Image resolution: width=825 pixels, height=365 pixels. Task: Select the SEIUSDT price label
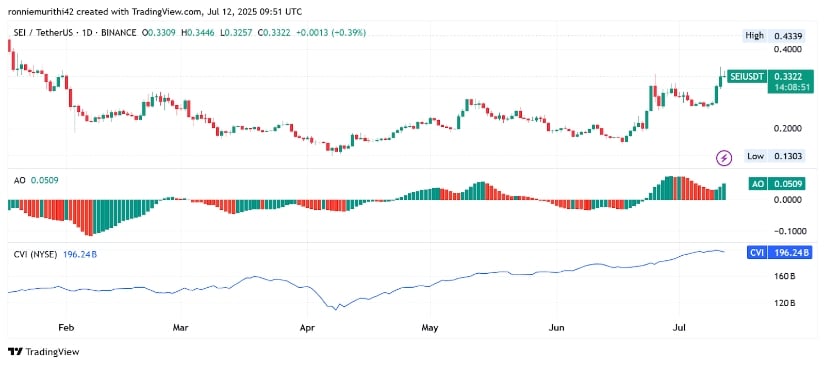tap(747, 76)
